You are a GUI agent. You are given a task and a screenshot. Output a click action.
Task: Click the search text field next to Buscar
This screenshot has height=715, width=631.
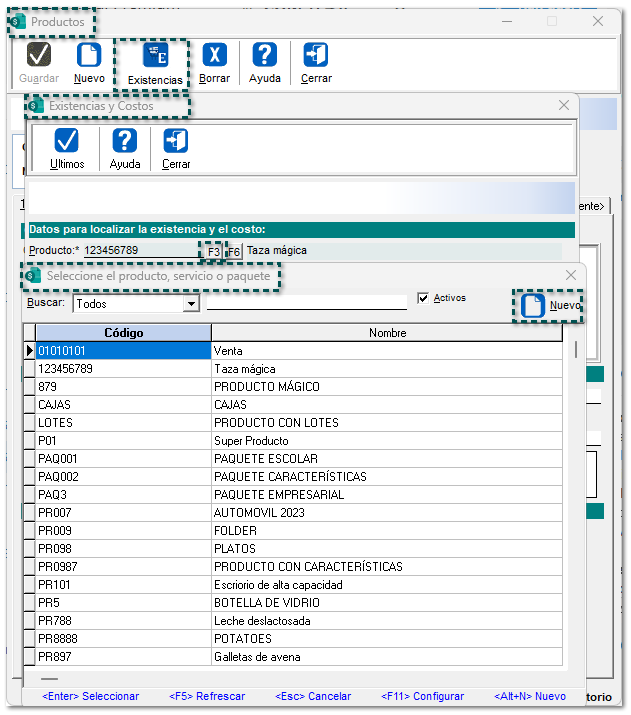306,301
